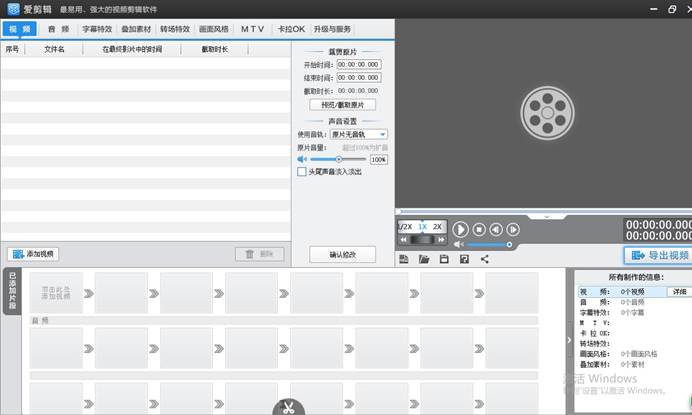Expand the handle below the preview progress bar
The image size is (692, 415).
pyautogui.click(x=546, y=216)
